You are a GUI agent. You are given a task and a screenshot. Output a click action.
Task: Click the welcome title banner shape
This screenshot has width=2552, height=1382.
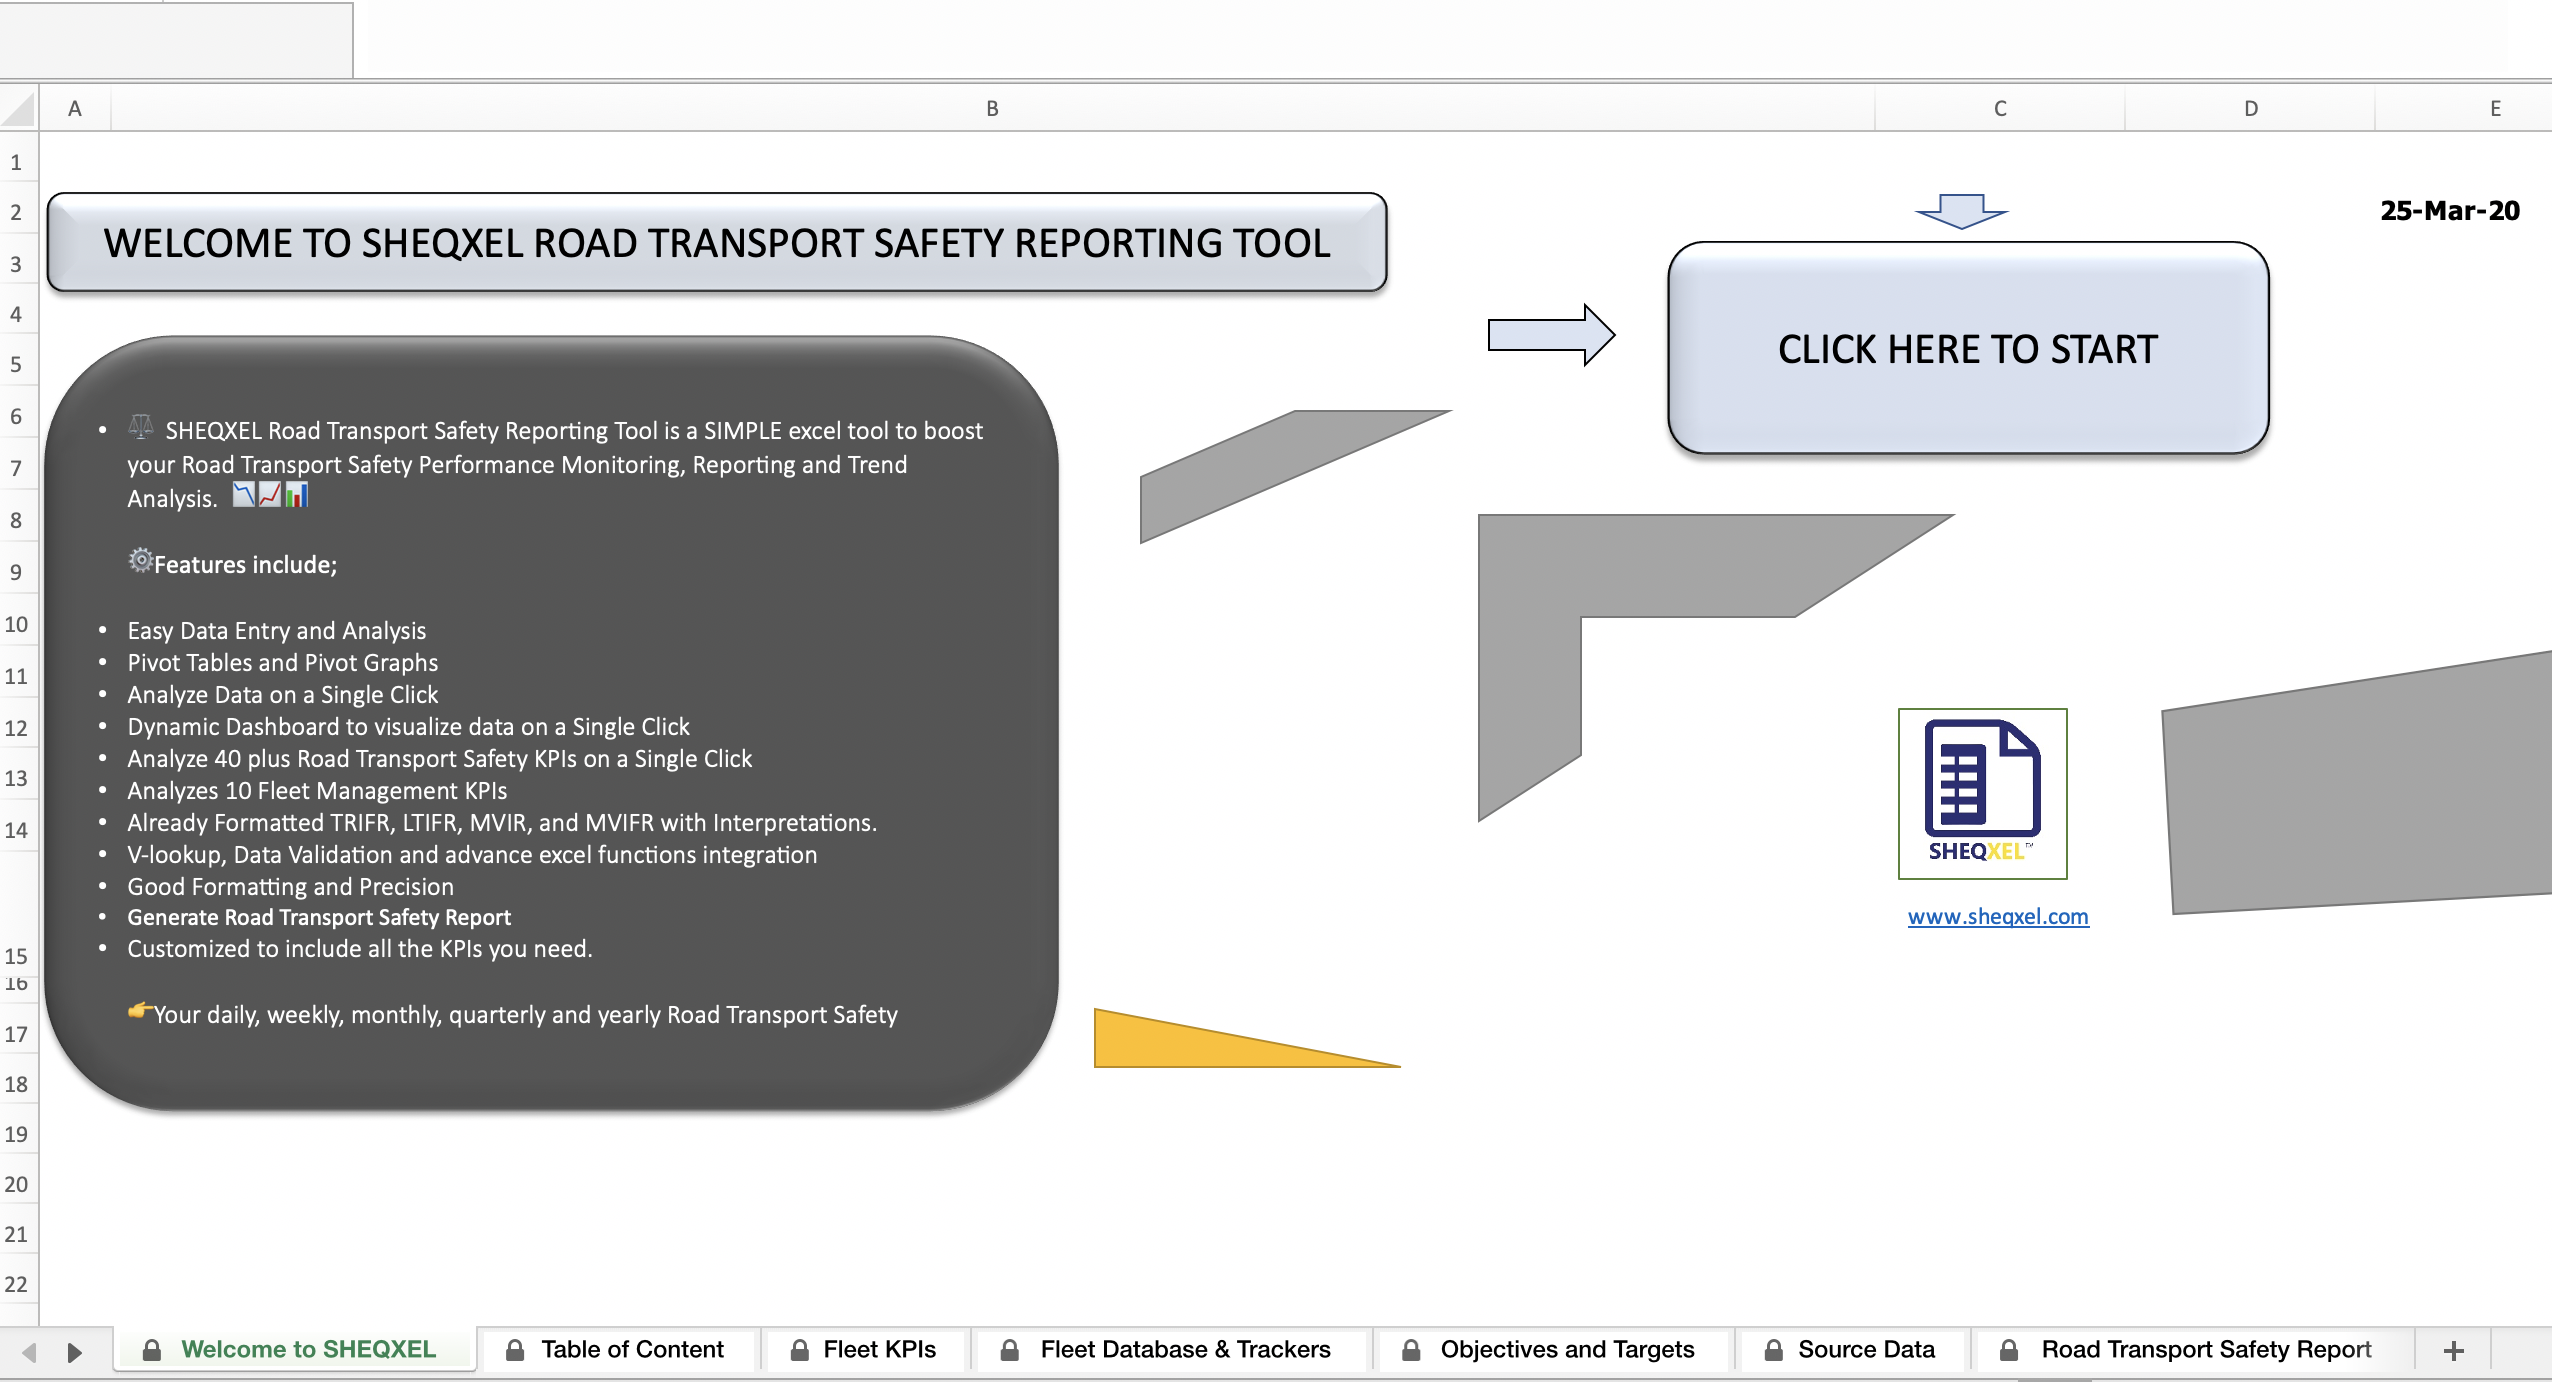click(x=717, y=243)
